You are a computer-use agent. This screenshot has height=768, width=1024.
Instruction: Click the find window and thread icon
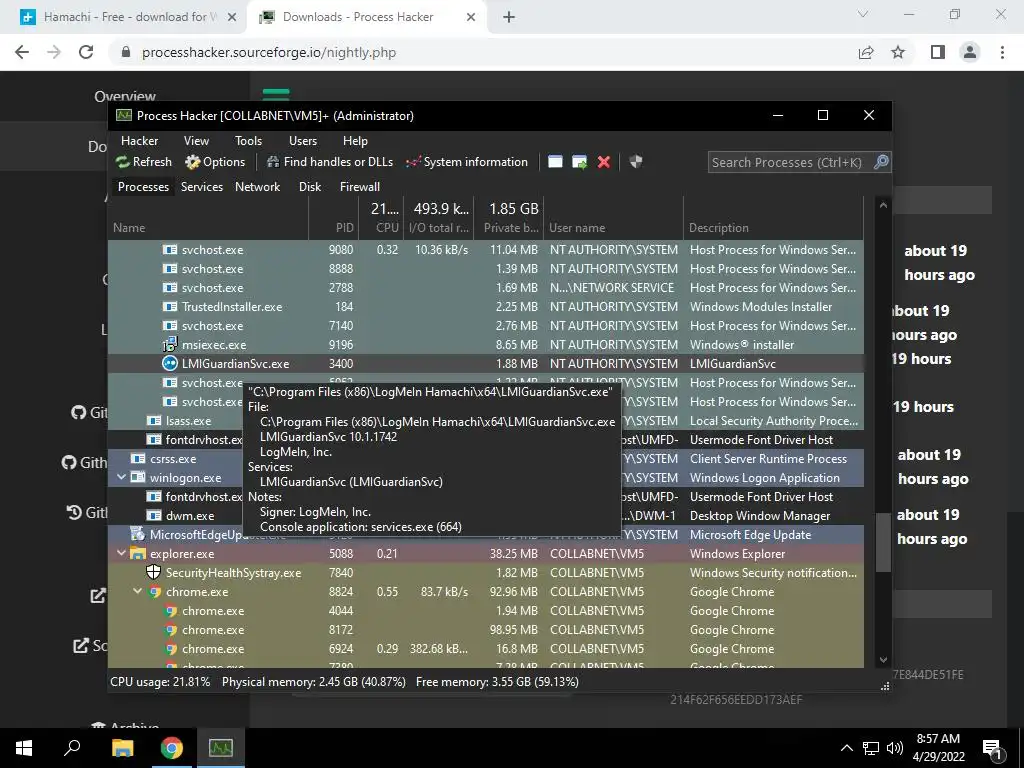(x=579, y=162)
